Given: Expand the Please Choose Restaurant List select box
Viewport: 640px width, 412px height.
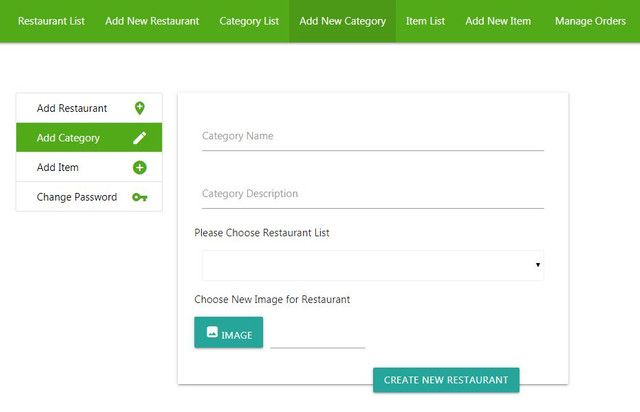Looking at the screenshot, I should [x=372, y=265].
